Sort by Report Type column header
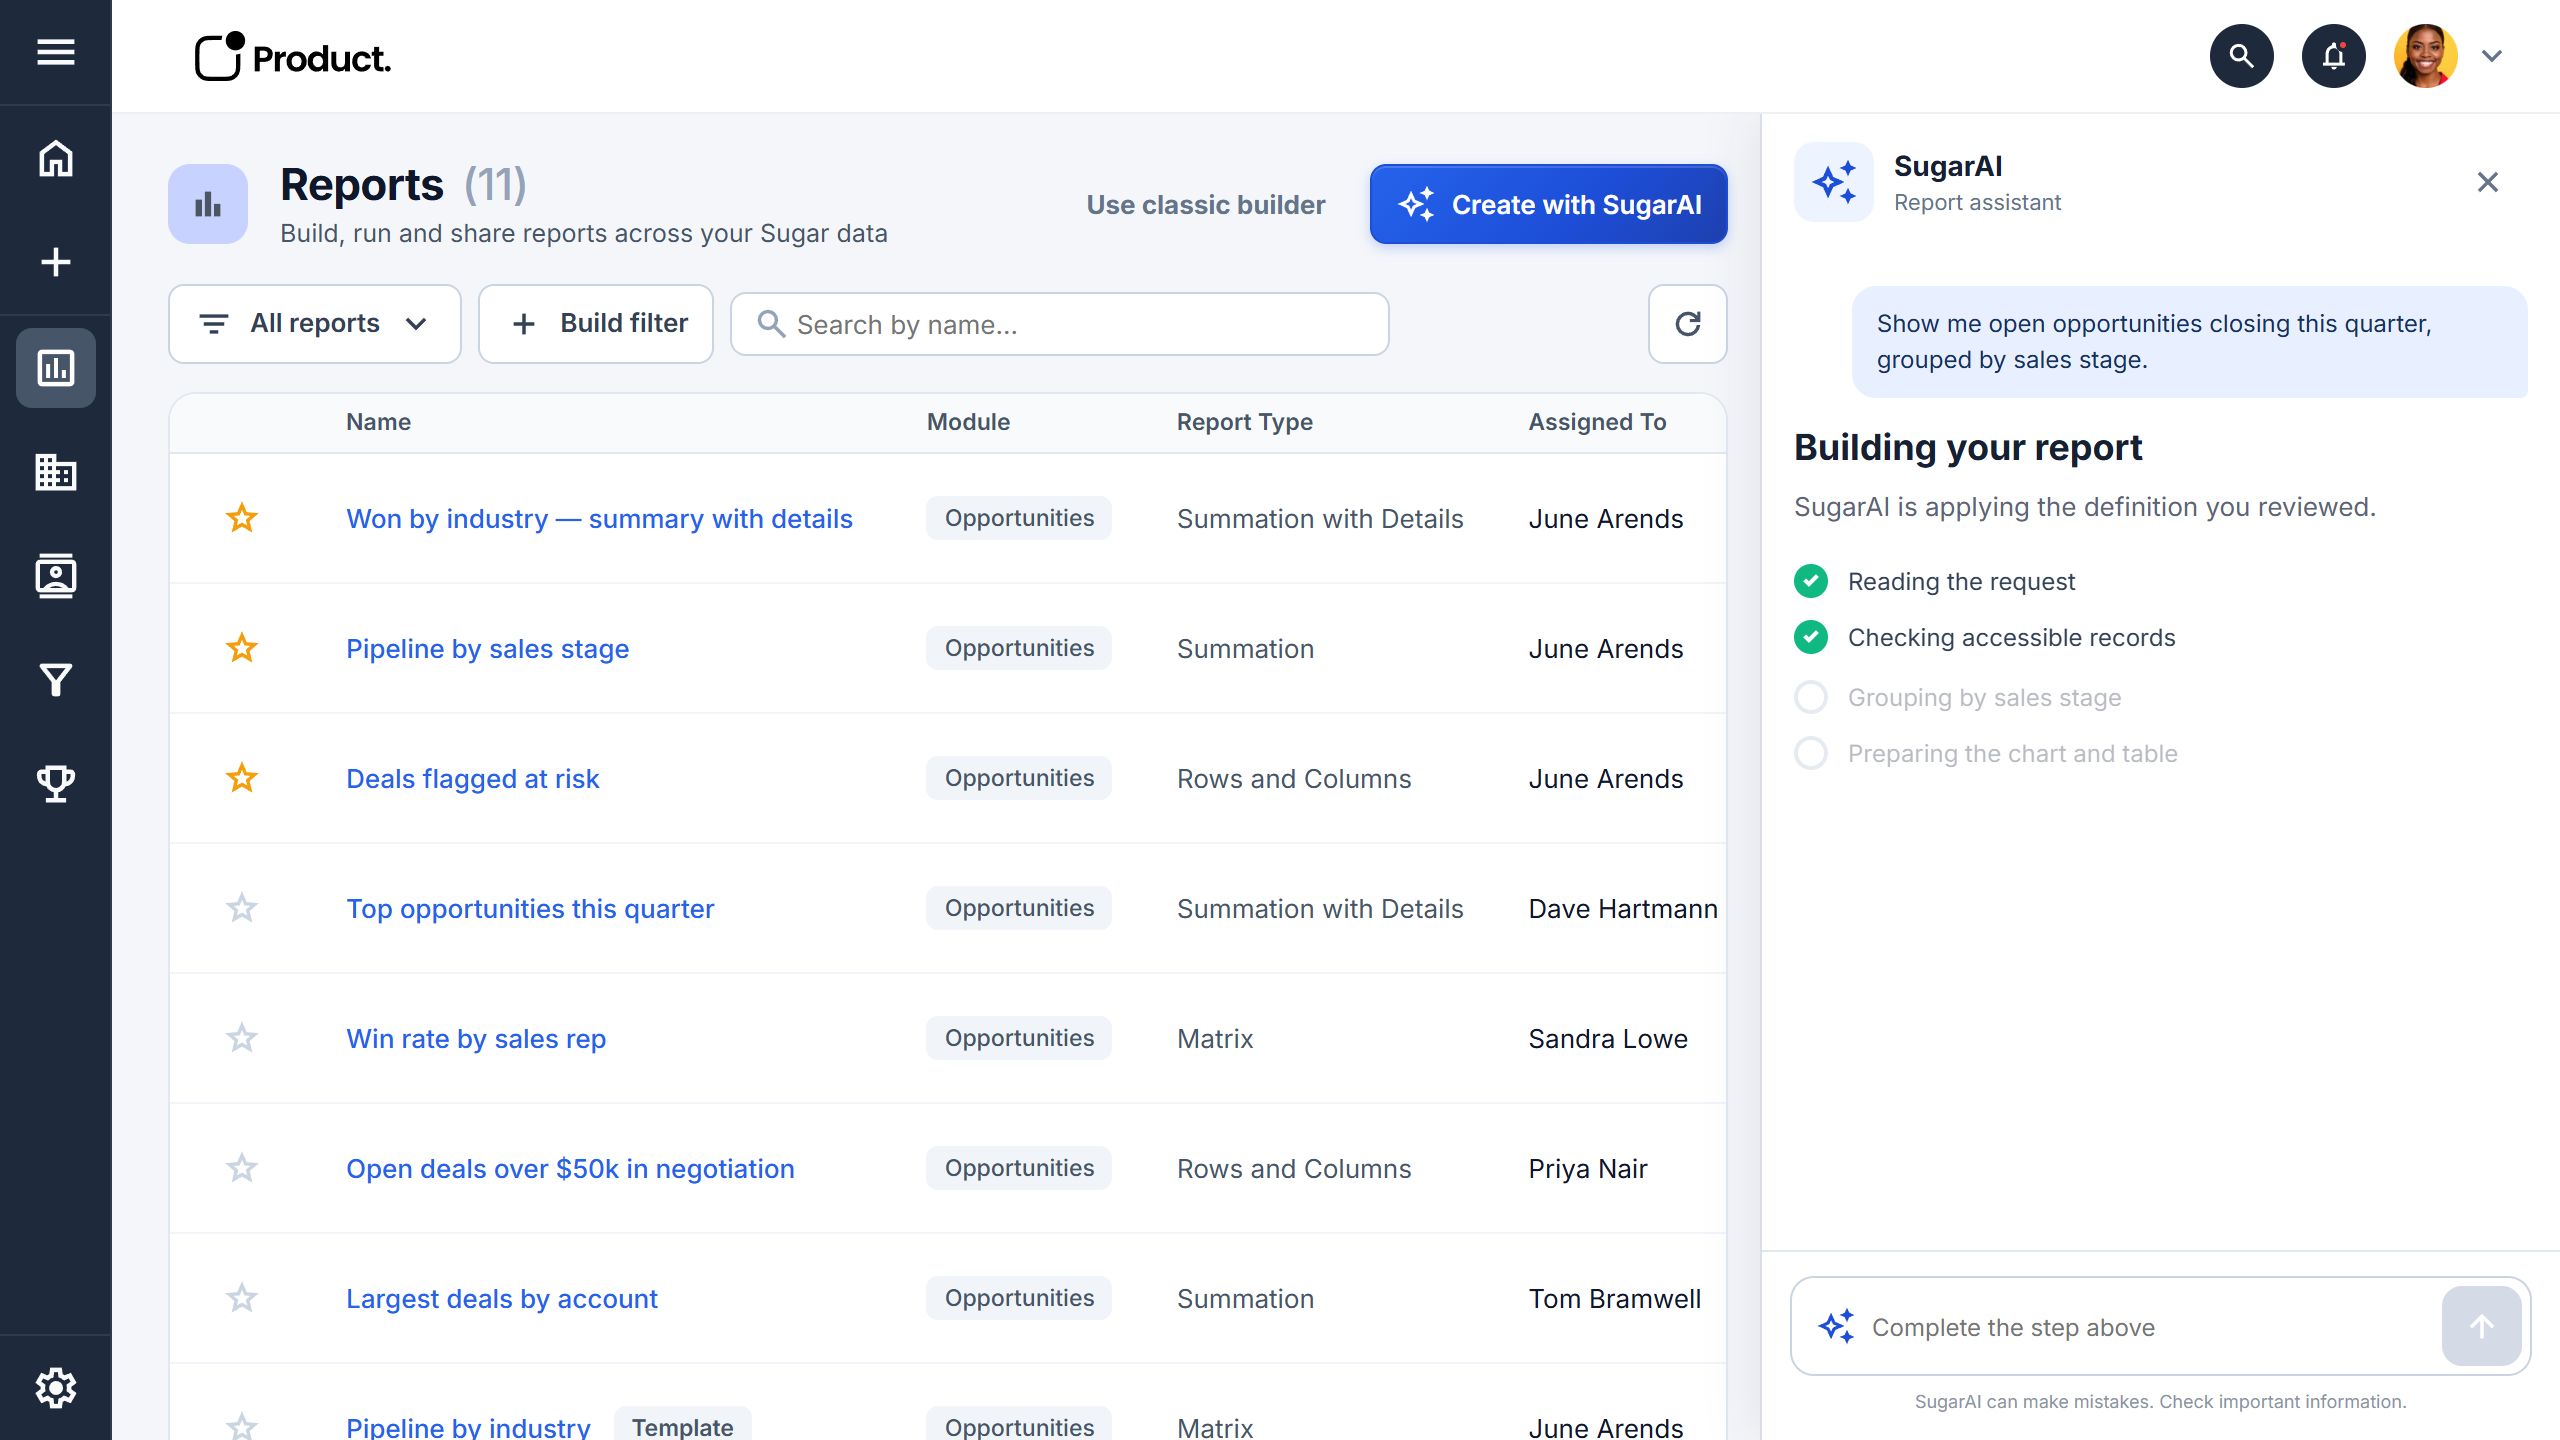This screenshot has height=1440, width=2560. (1244, 422)
